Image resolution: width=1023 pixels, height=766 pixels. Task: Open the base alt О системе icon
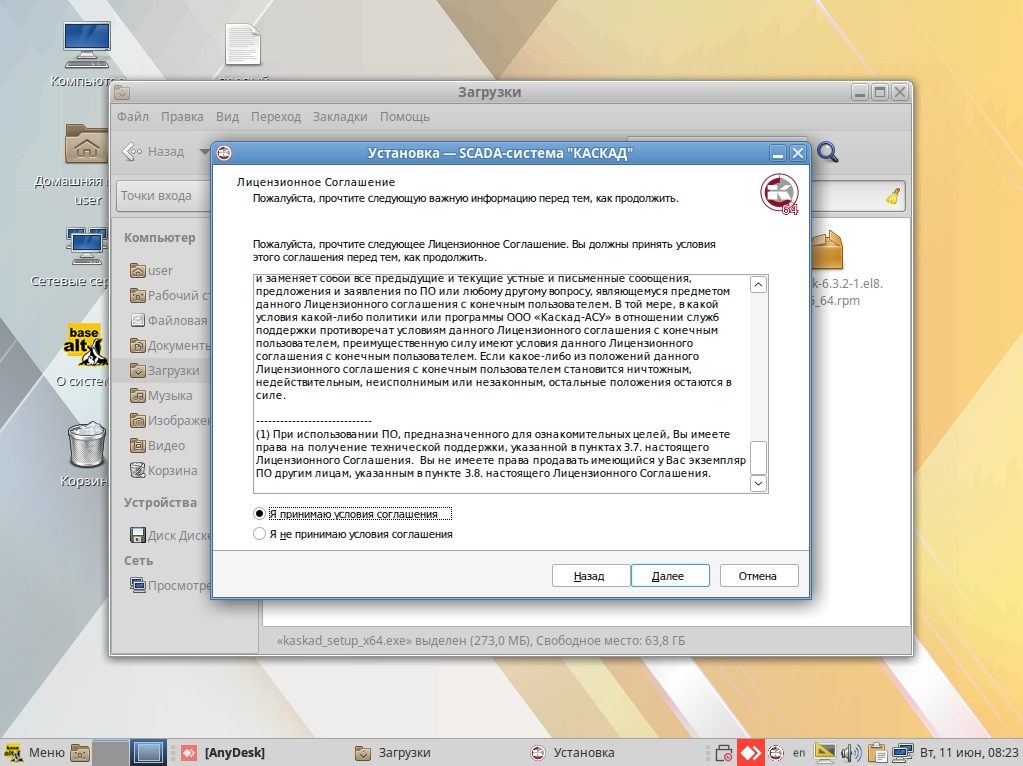86,350
